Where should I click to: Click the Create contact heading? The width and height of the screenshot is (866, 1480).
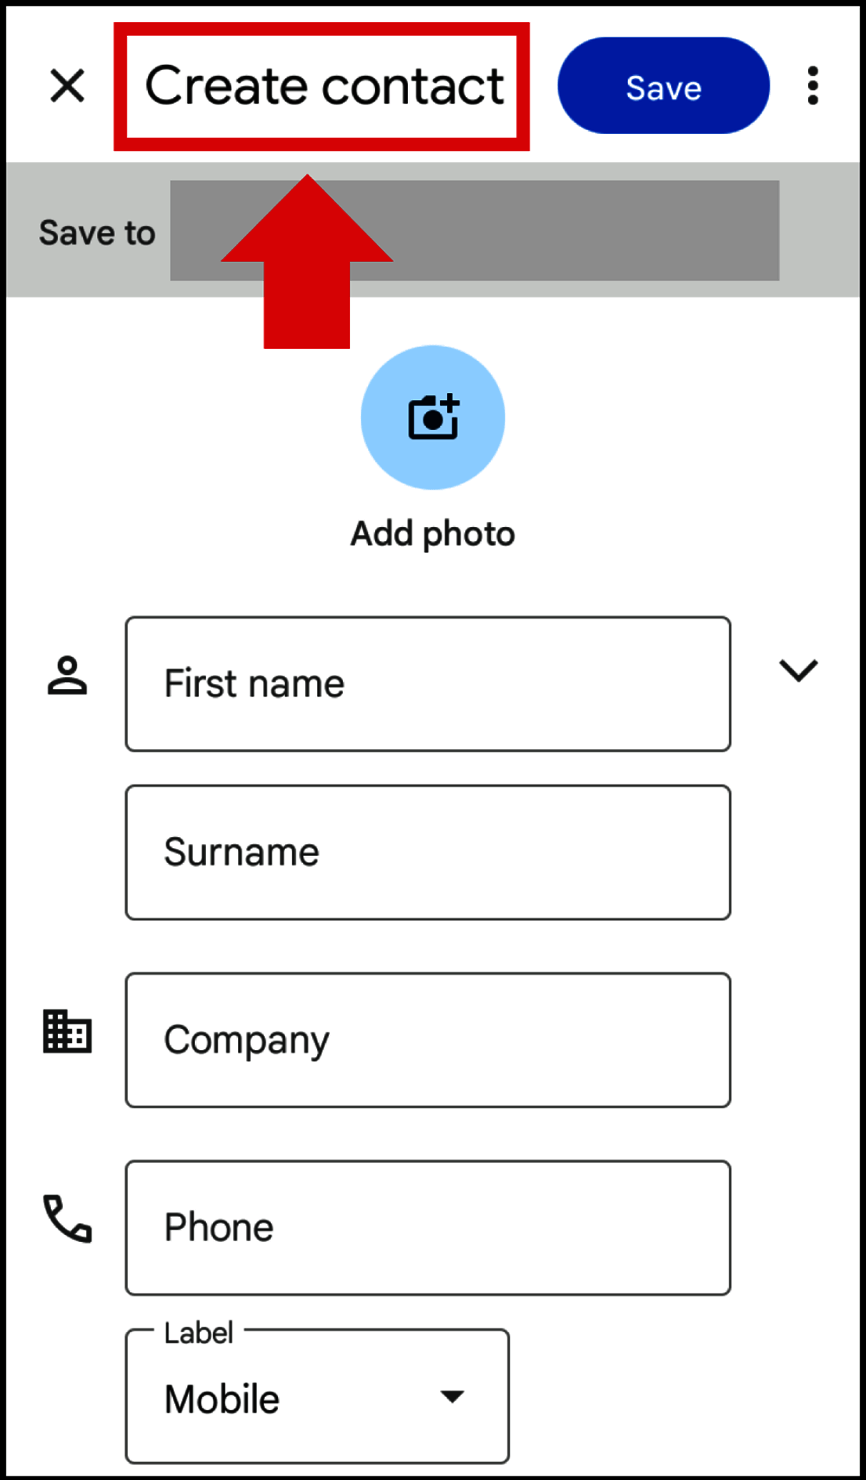(324, 87)
